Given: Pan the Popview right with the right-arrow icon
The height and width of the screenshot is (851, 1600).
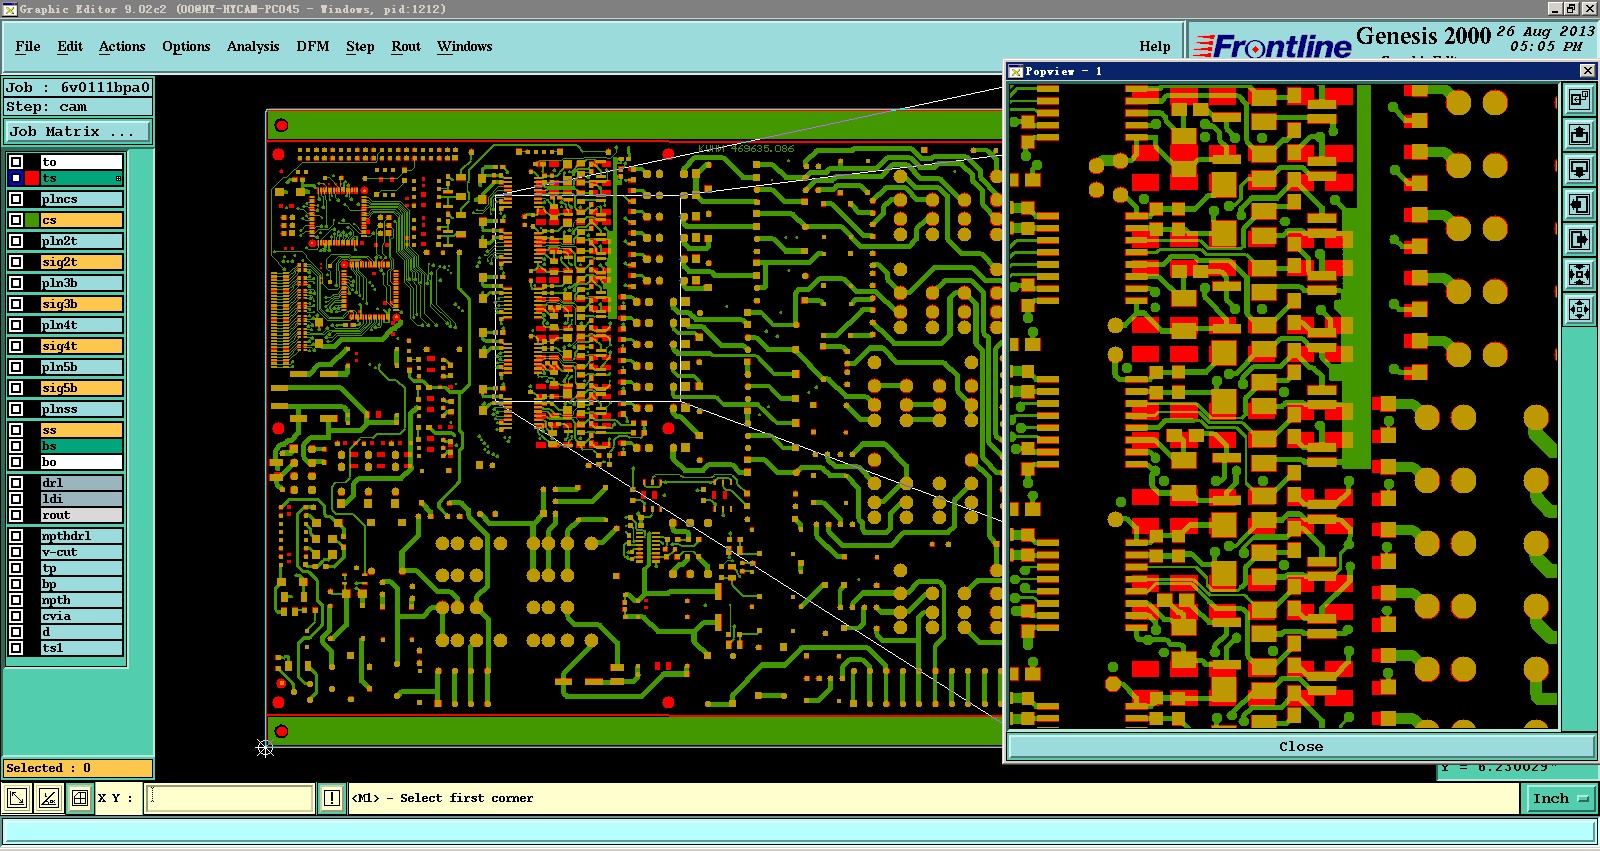Looking at the screenshot, I should tap(1579, 239).
